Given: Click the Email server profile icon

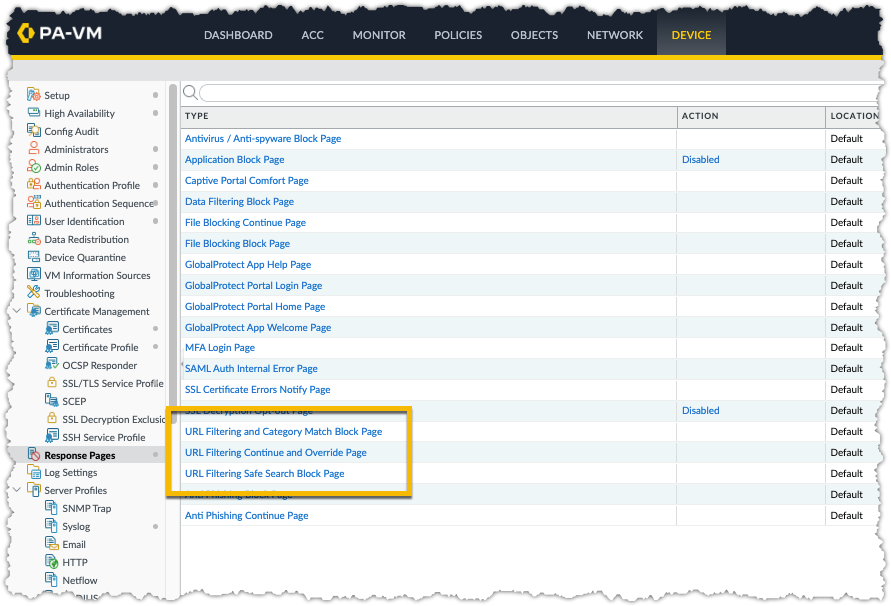Looking at the screenshot, I should click(53, 544).
